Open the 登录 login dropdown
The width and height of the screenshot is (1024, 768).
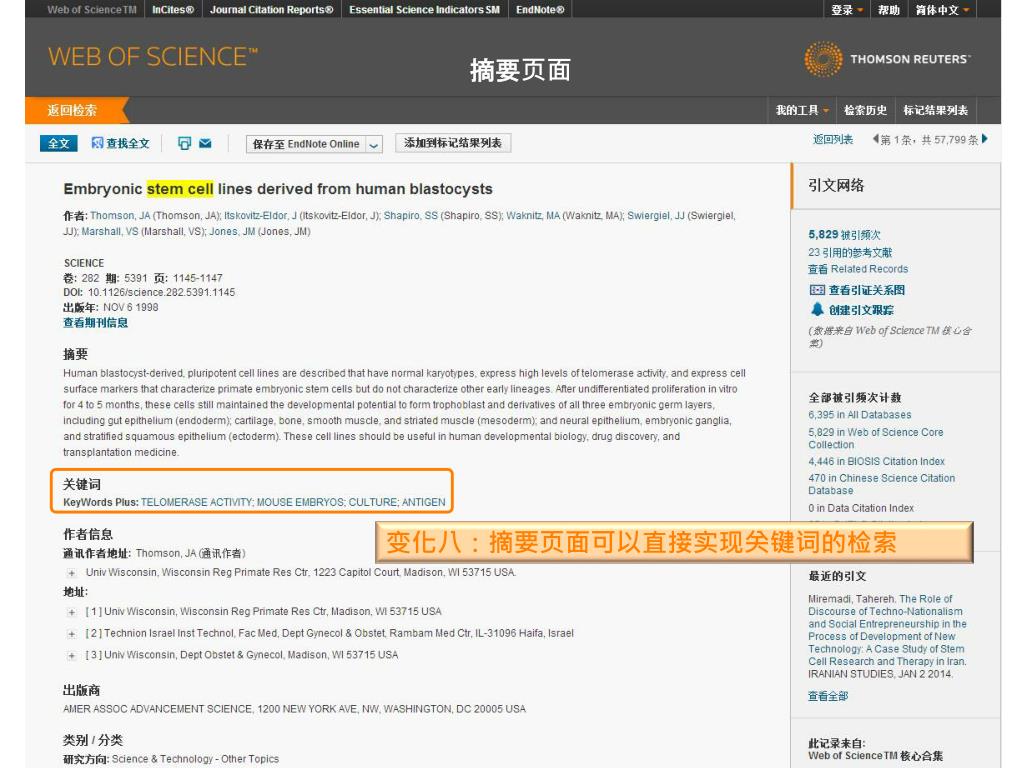(x=847, y=10)
